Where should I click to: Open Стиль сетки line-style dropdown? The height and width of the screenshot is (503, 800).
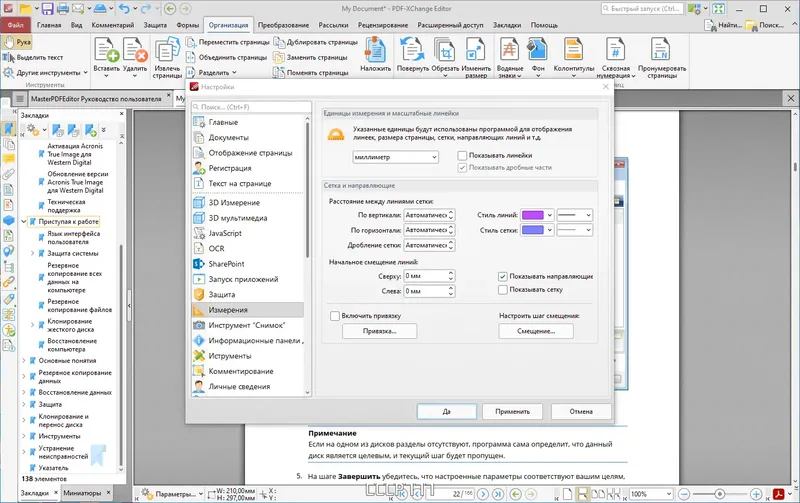click(574, 230)
